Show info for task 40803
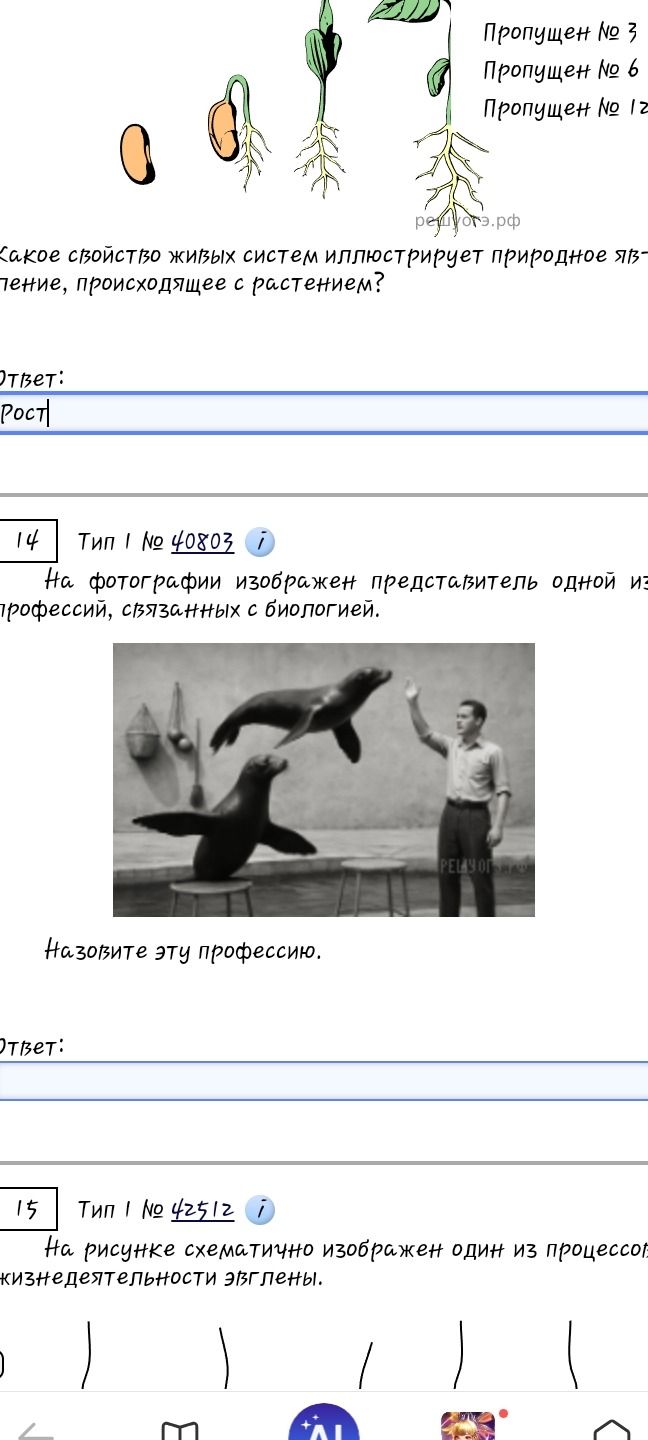The image size is (648, 1440). coord(260,542)
